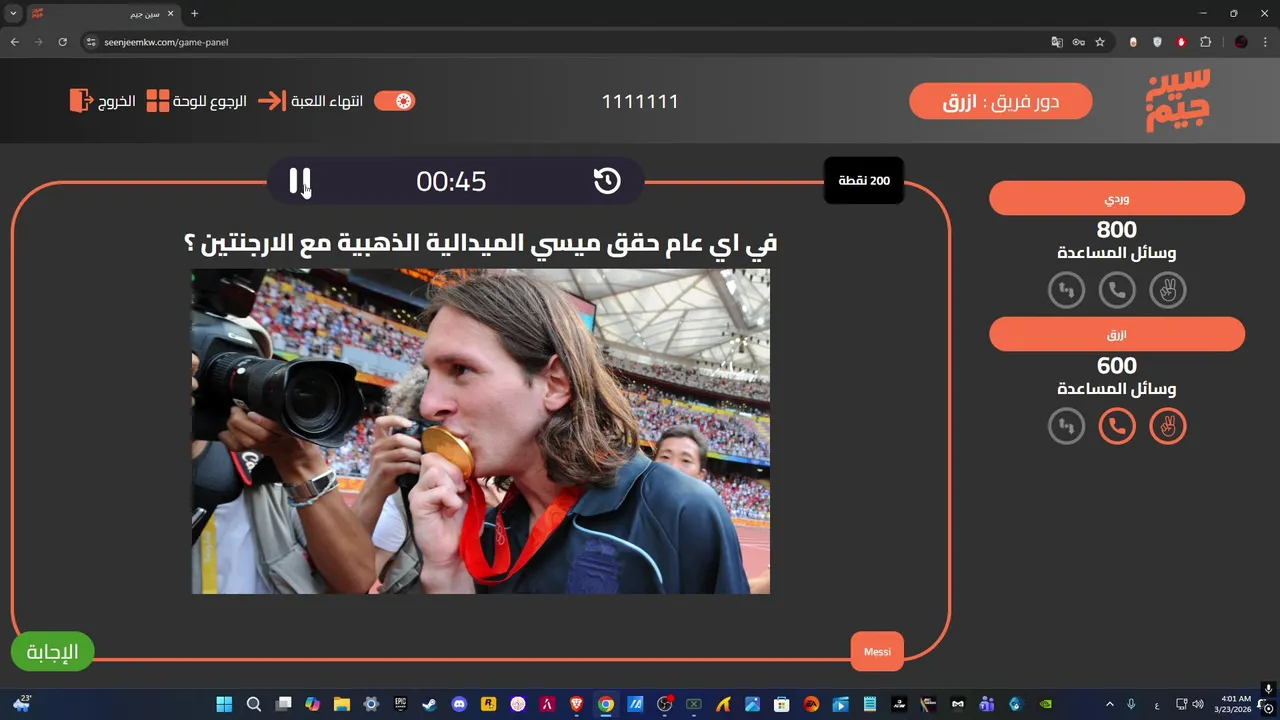Open Discord from the taskbar
This screenshot has height=720, width=1280.
tap(459, 704)
